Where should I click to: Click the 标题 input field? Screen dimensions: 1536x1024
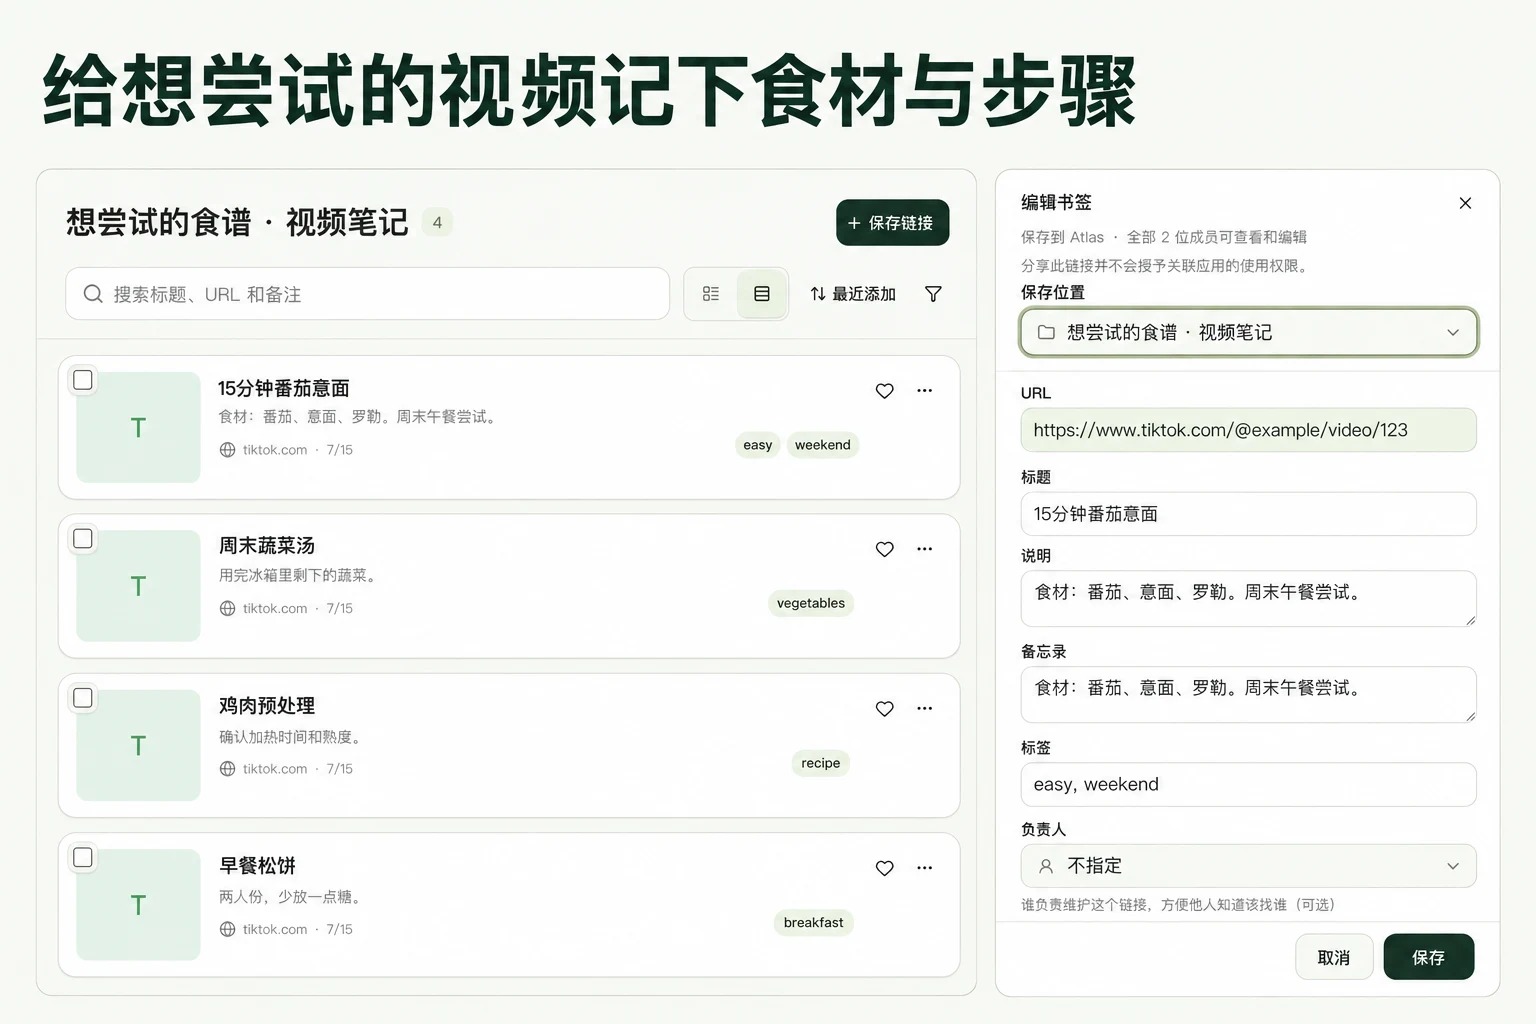click(1248, 514)
